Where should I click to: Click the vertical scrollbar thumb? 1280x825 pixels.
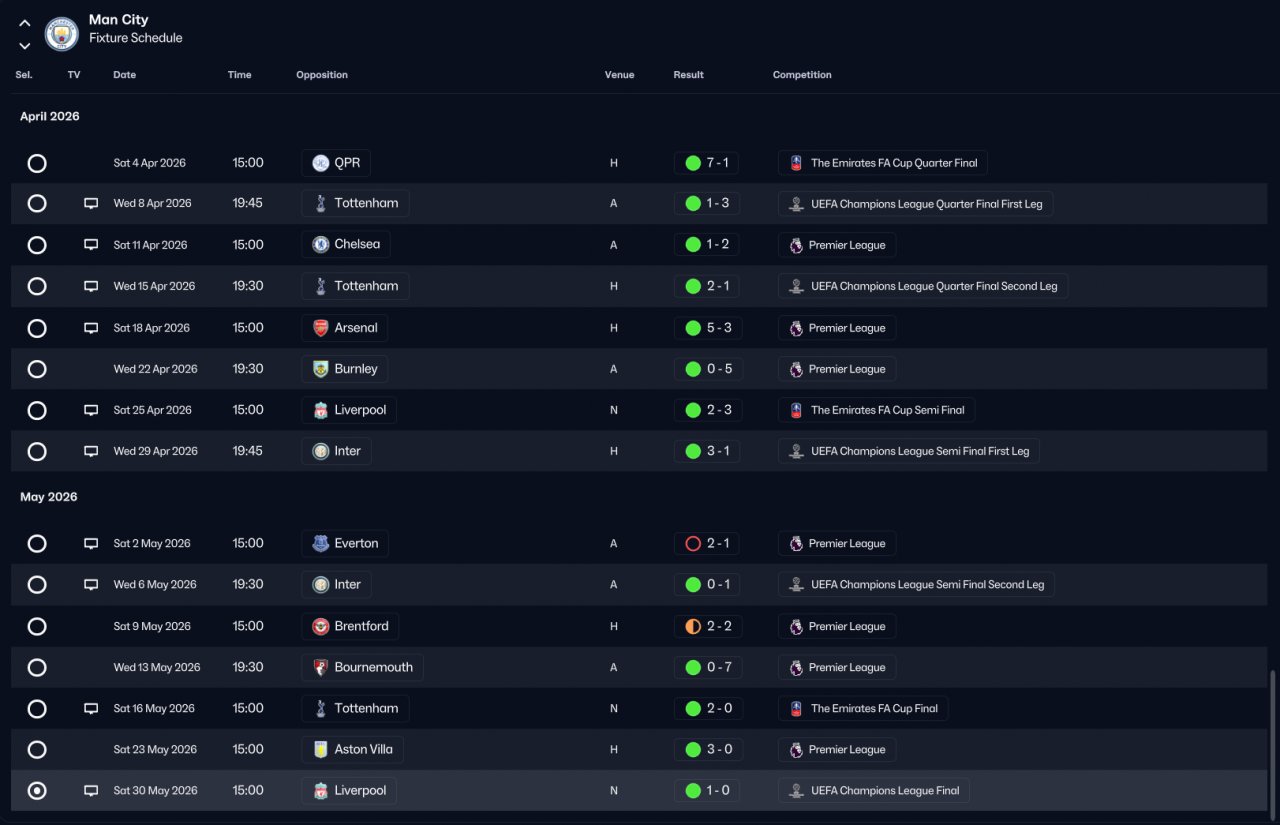tap(1273, 743)
